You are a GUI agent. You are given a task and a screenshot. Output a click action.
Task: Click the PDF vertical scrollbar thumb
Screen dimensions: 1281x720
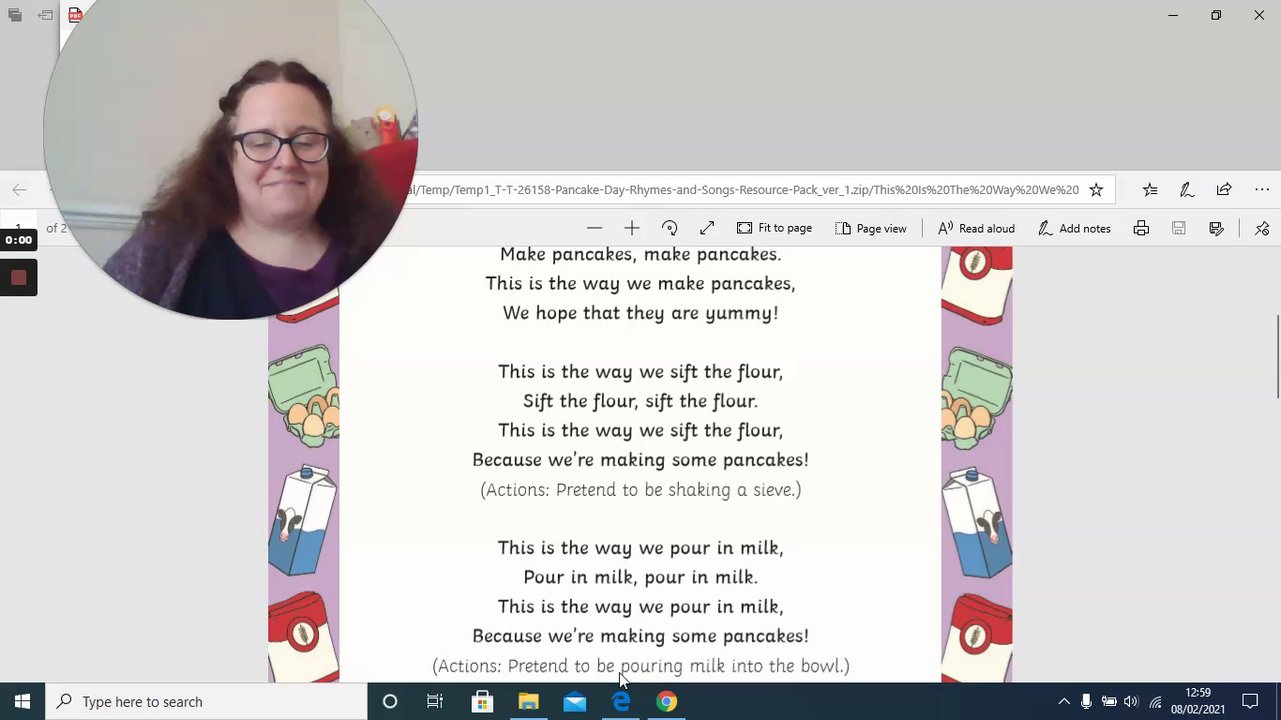tap(1277, 357)
